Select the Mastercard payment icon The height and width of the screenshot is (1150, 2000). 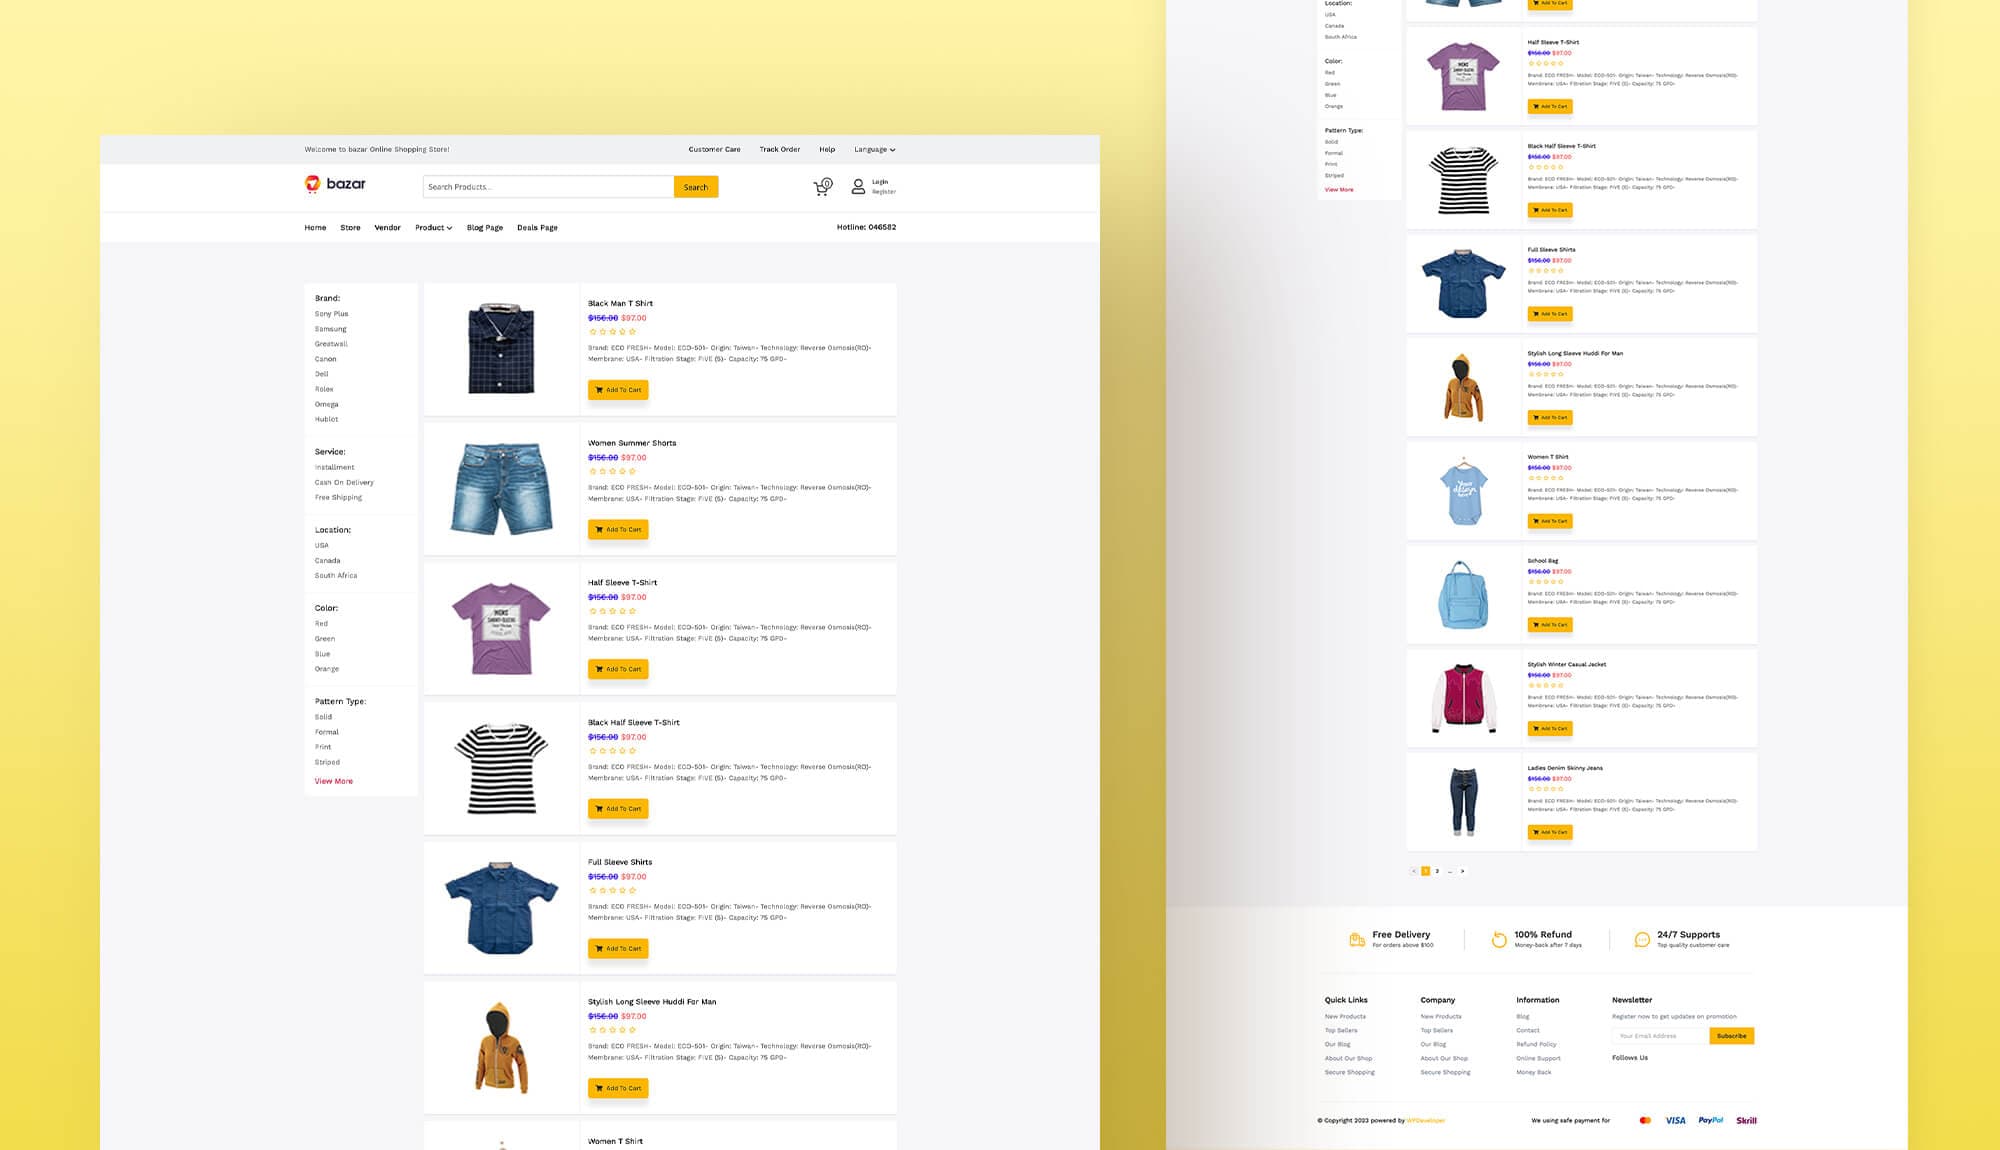(x=1645, y=1120)
